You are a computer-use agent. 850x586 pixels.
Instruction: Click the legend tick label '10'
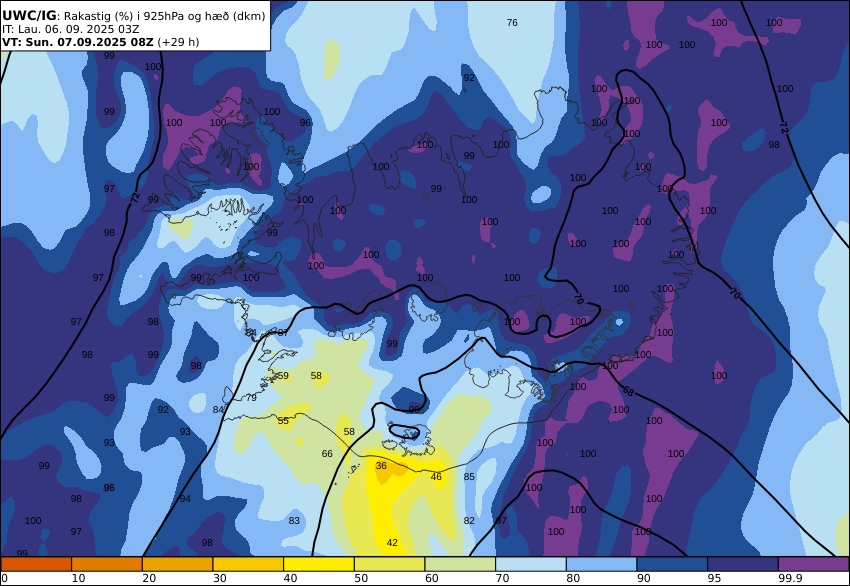pyautogui.click(x=78, y=578)
